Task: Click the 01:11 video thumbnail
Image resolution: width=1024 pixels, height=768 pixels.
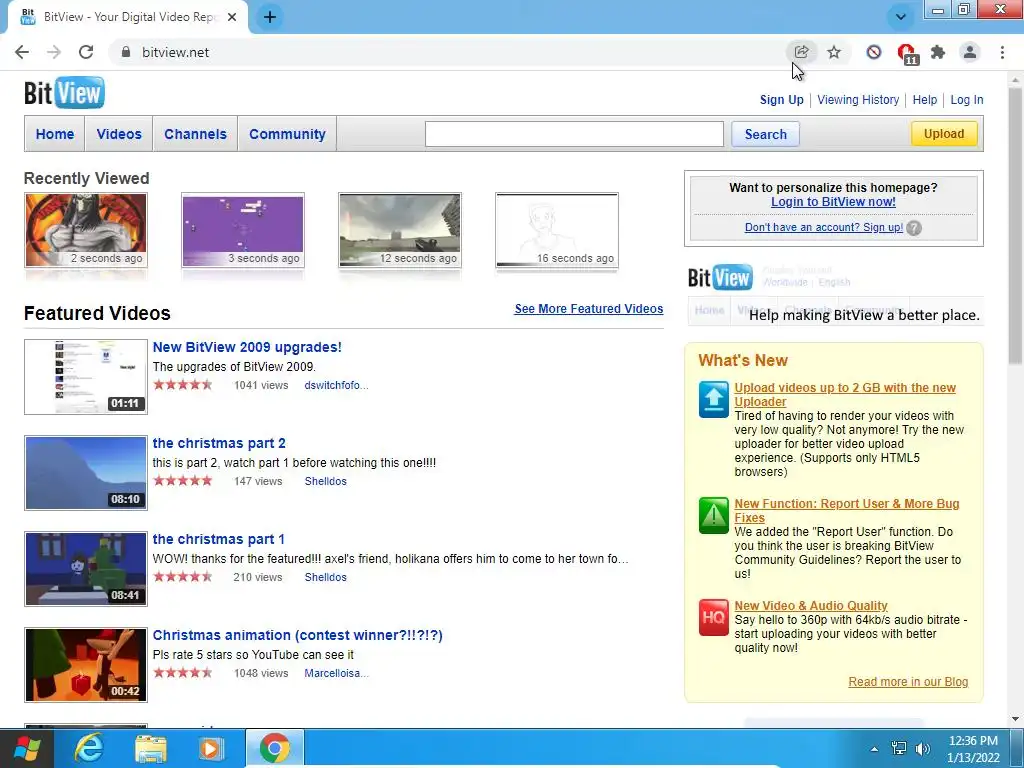Action: point(86,377)
